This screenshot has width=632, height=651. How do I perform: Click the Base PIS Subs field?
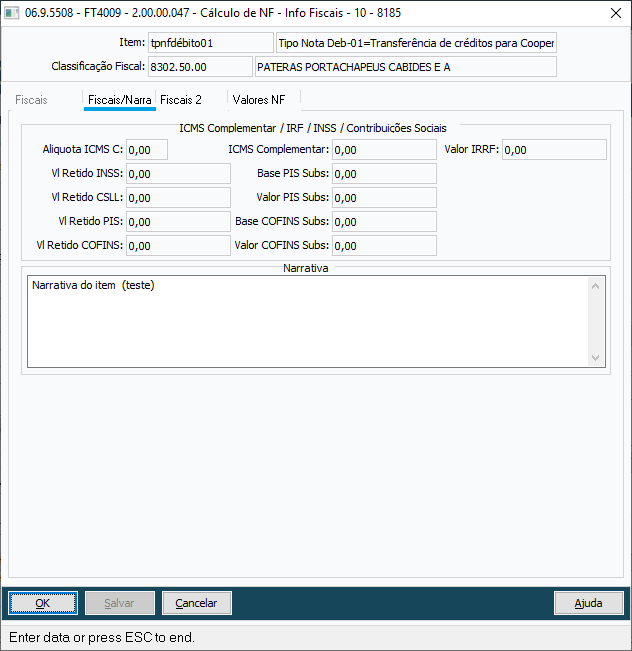(384, 174)
